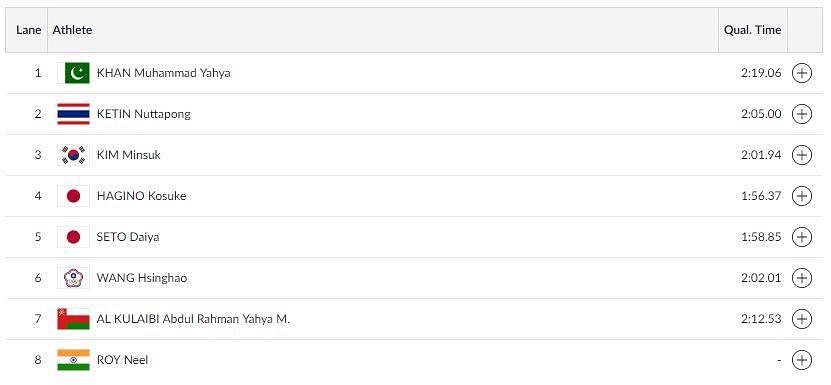This screenshot has height=385, width=831.
Task: Click the Thailand flag icon
Action: click(74, 114)
